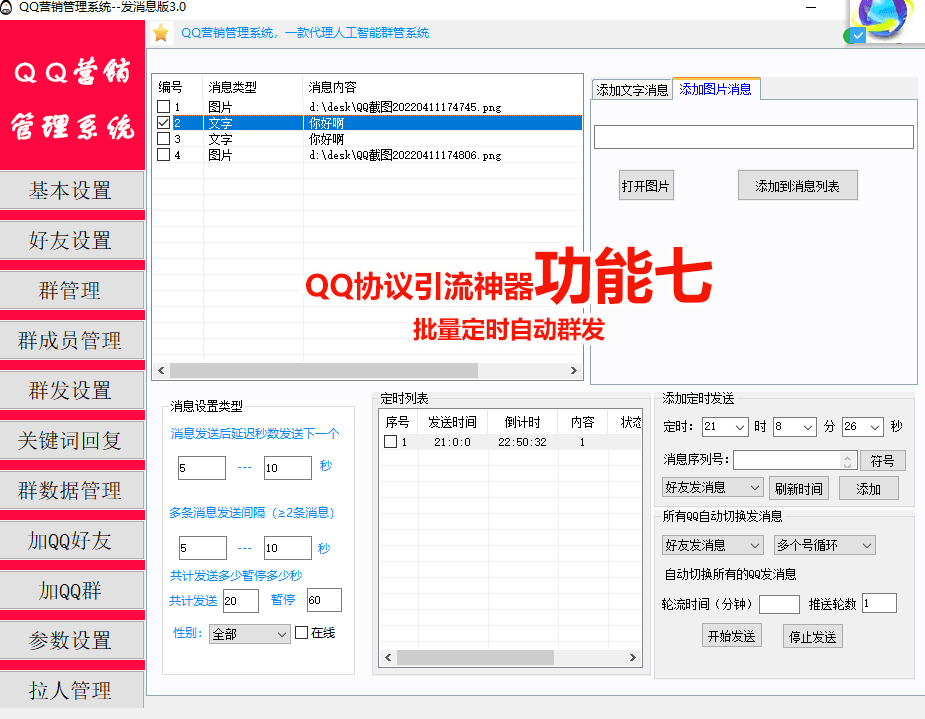Click the timer list scroll left arrow
Screen dimensions: 925x719
coord(388,657)
